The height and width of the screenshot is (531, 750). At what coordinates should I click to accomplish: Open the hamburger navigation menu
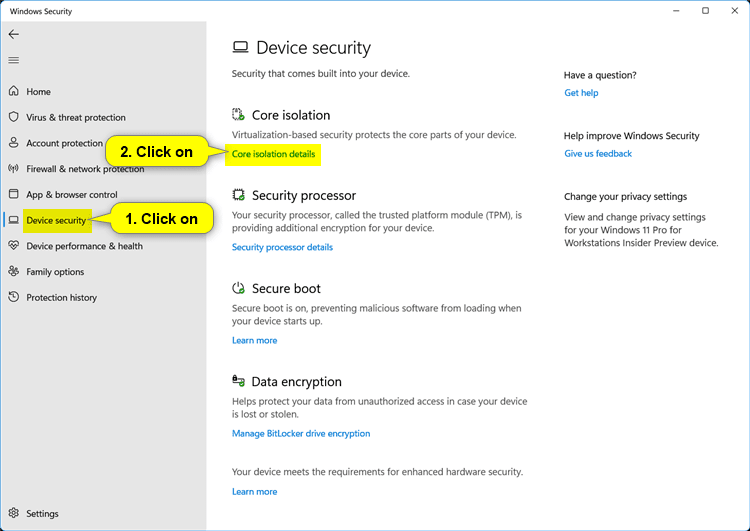pos(14,60)
